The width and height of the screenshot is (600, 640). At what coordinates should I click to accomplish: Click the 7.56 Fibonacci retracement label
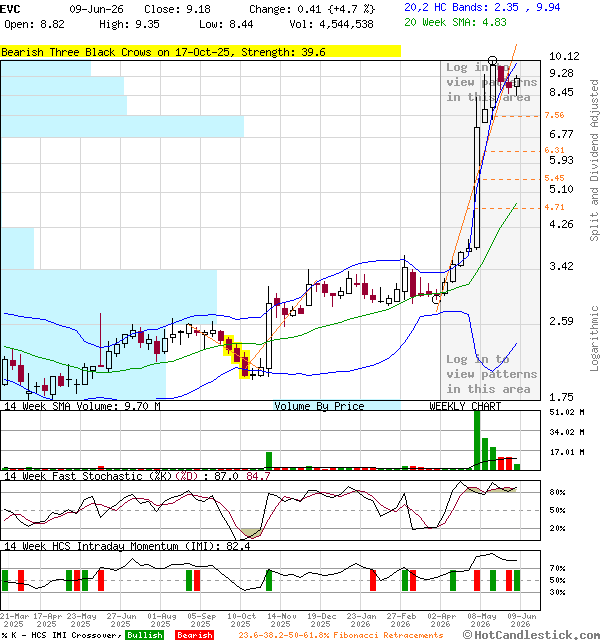tap(554, 116)
